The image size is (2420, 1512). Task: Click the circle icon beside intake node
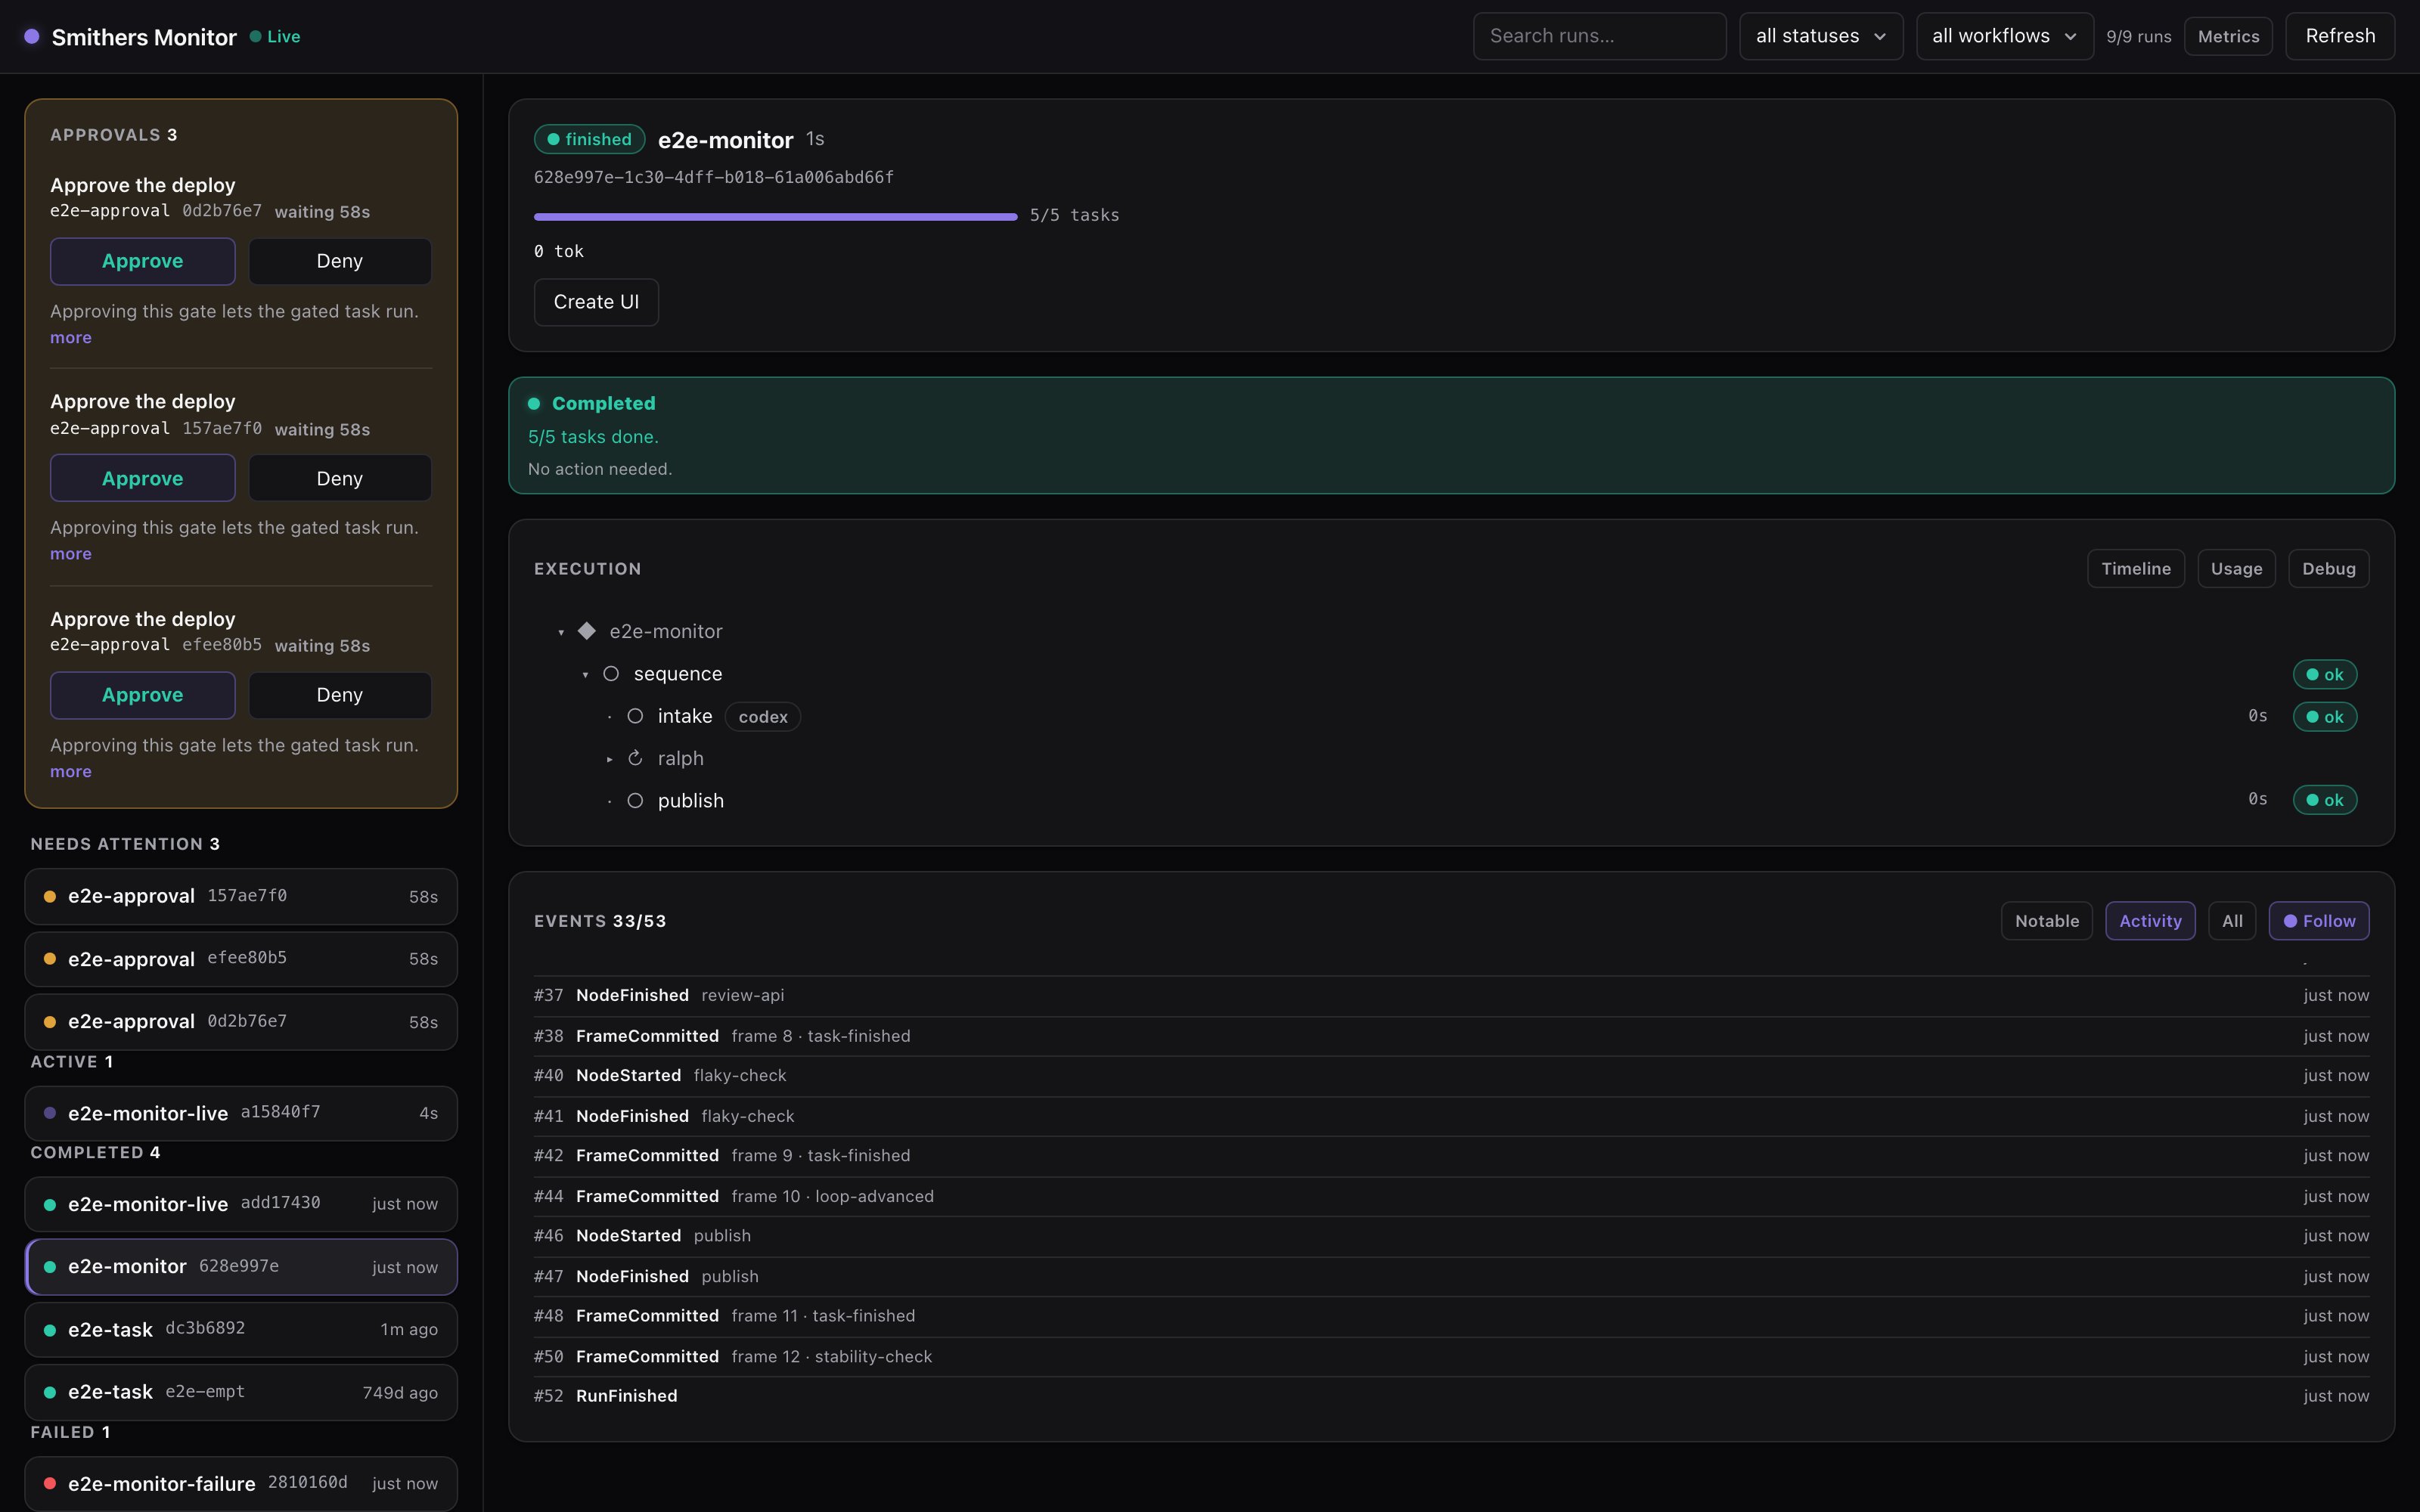(x=635, y=716)
